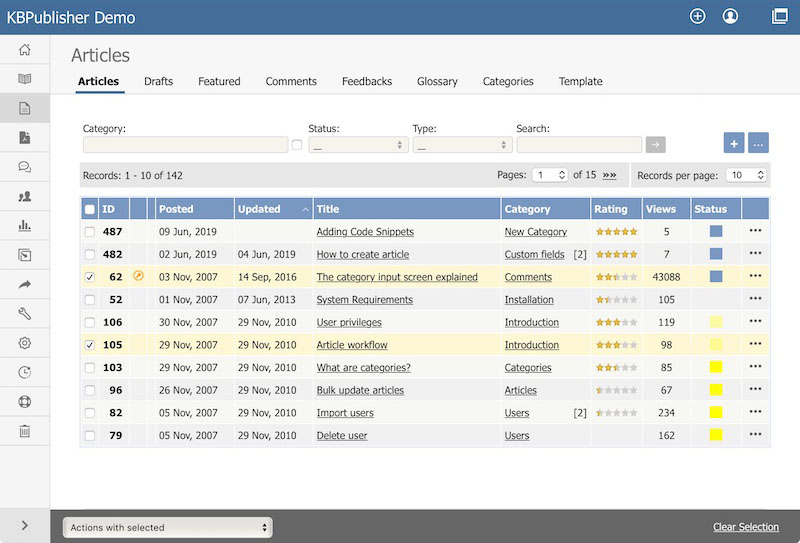The image size is (800, 543).
Task: Open the Tools wrench sidebar icon
Action: [24, 313]
